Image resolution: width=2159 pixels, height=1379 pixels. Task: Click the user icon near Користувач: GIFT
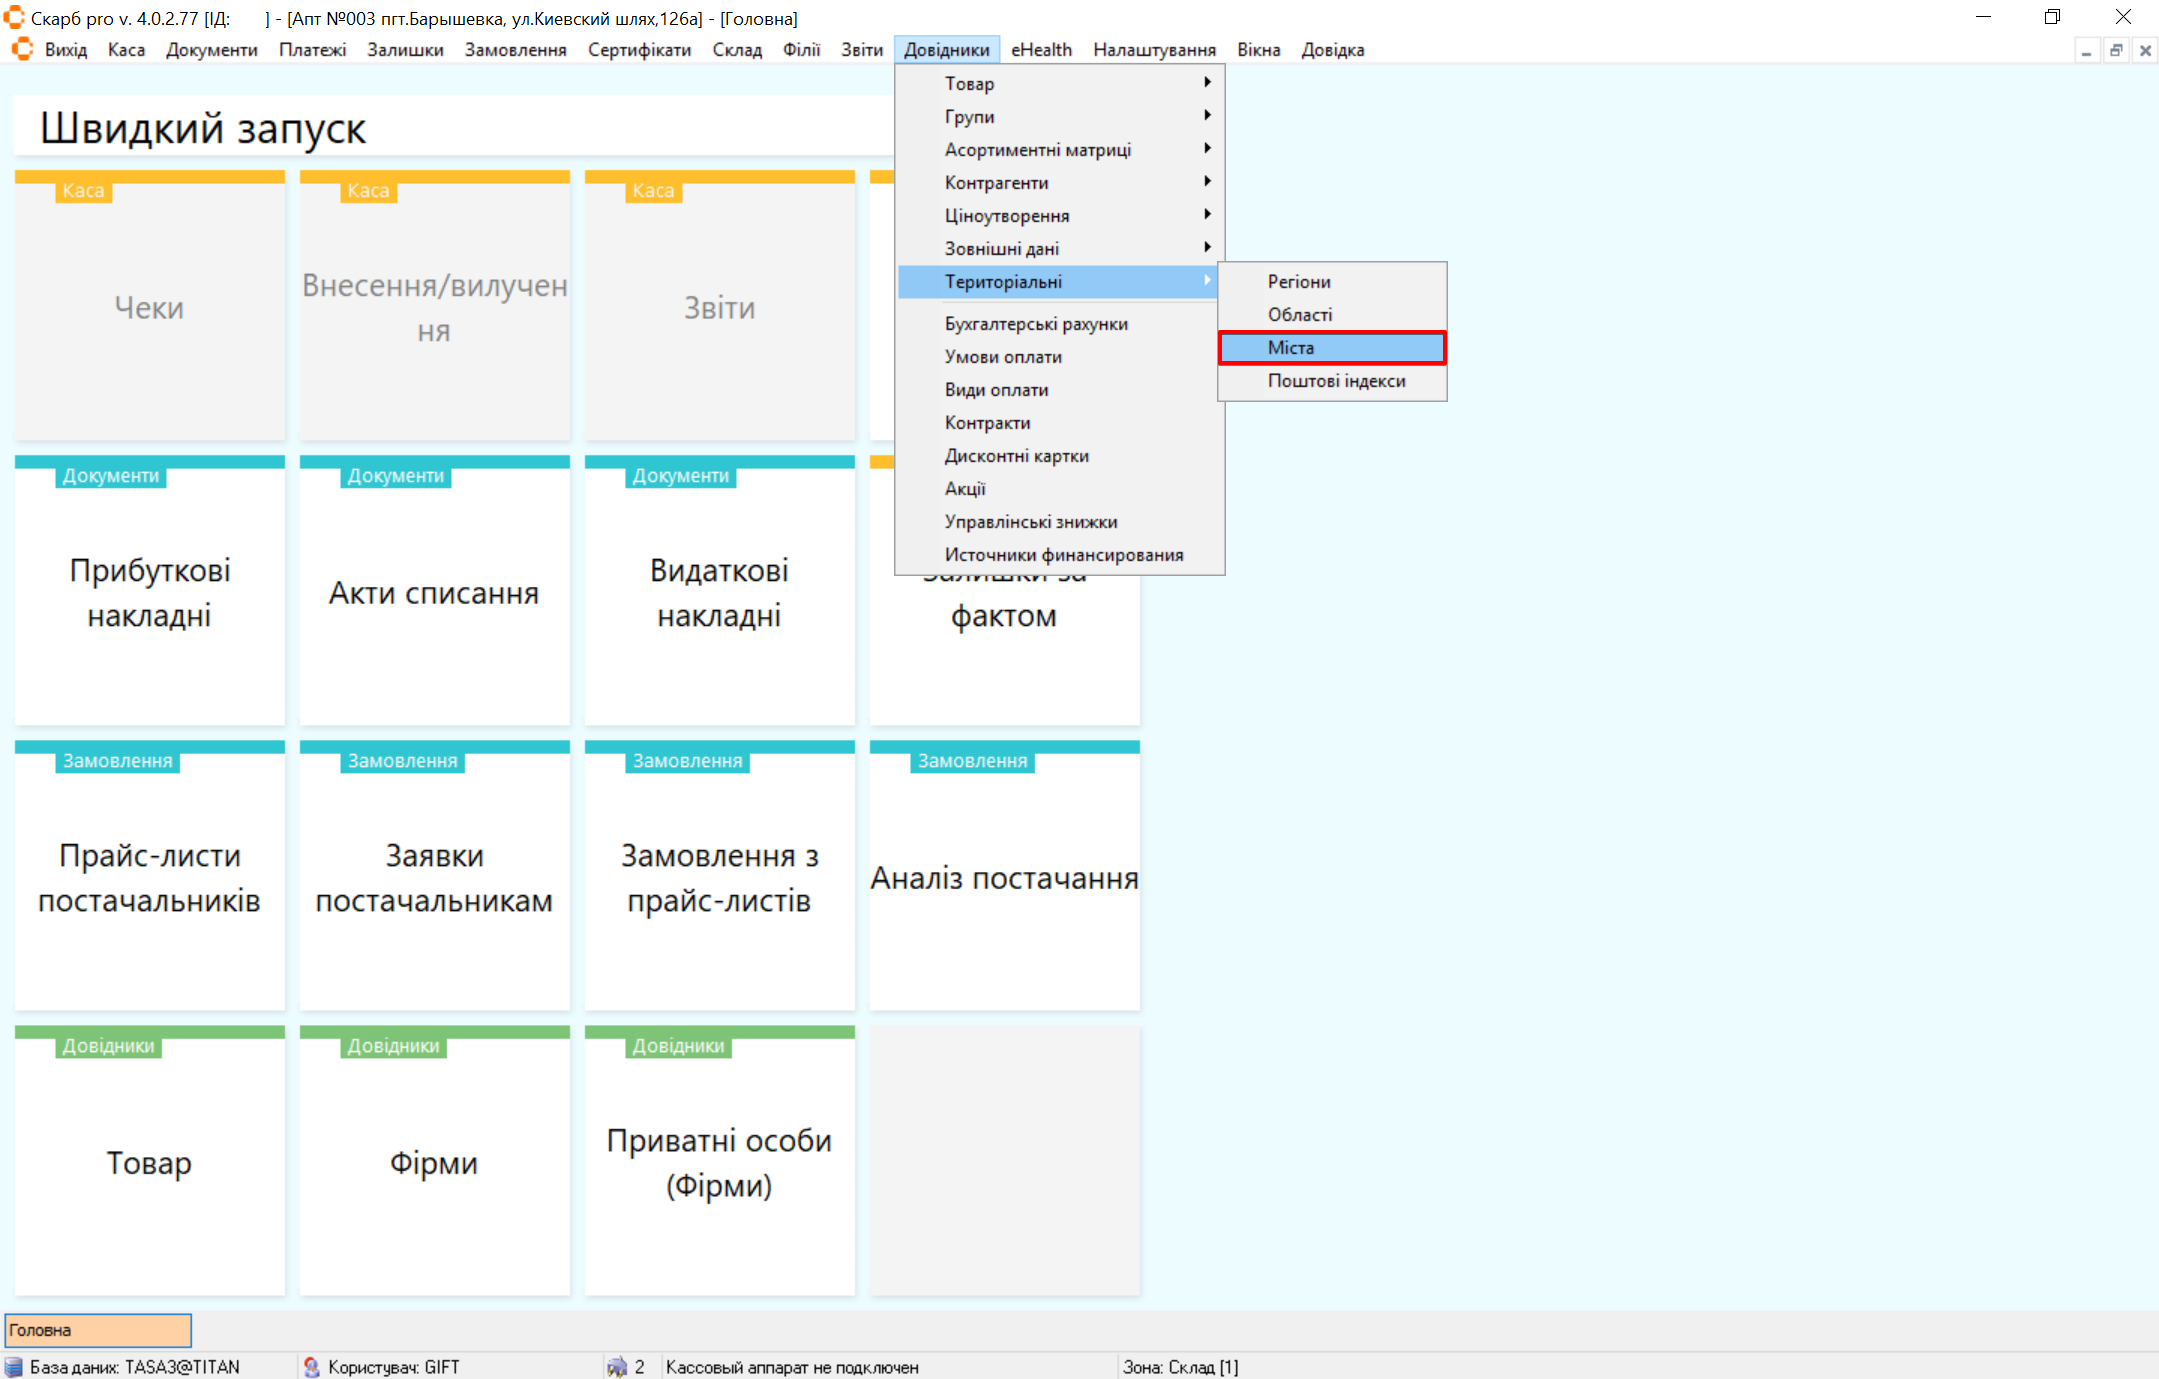pos(312,1367)
